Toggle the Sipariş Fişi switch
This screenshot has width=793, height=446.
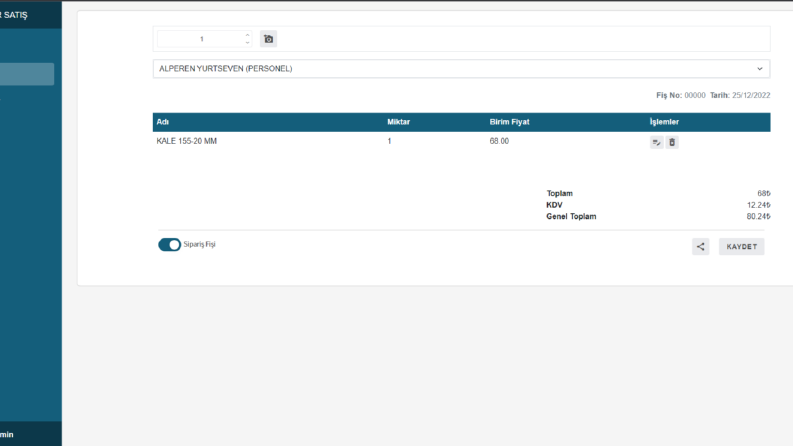(x=169, y=245)
